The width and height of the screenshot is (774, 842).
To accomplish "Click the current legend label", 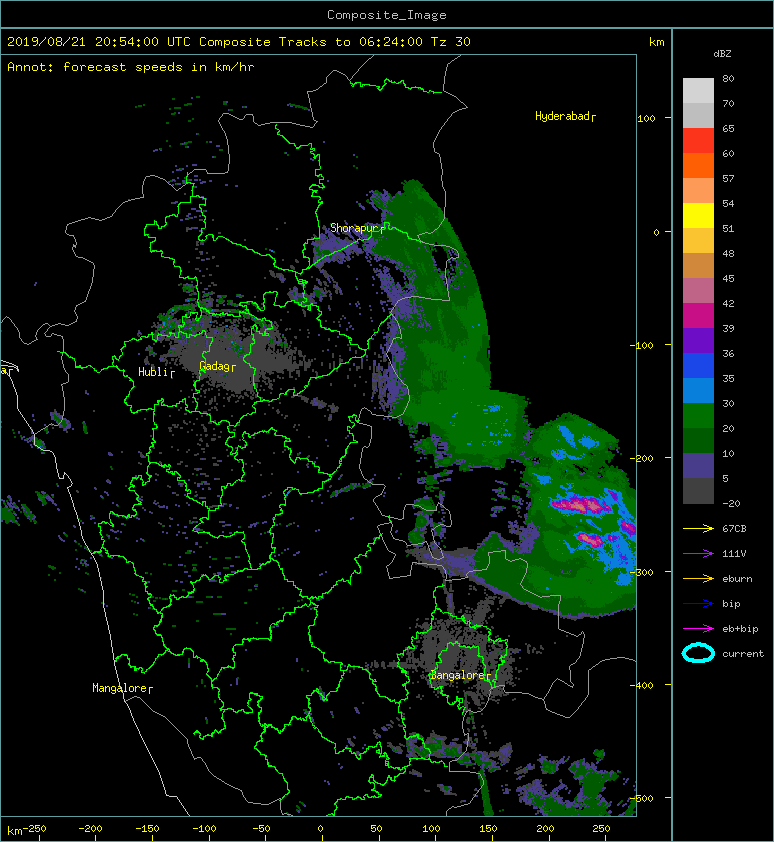I will (743, 654).
